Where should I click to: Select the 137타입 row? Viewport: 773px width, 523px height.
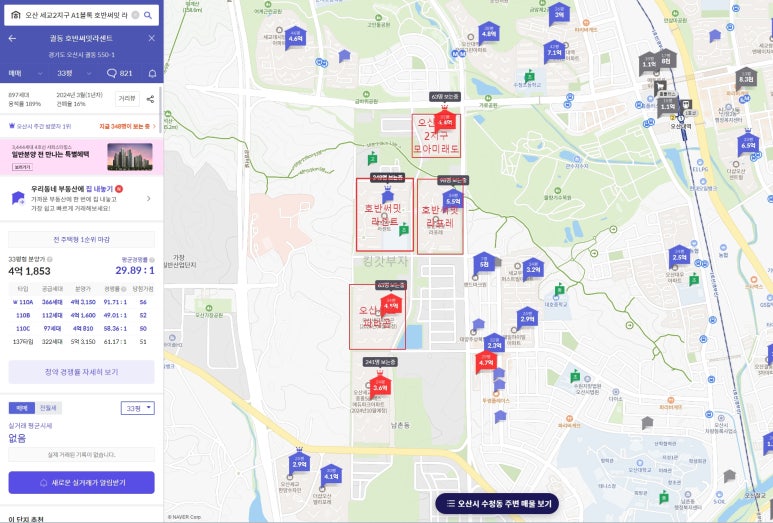click(x=81, y=342)
